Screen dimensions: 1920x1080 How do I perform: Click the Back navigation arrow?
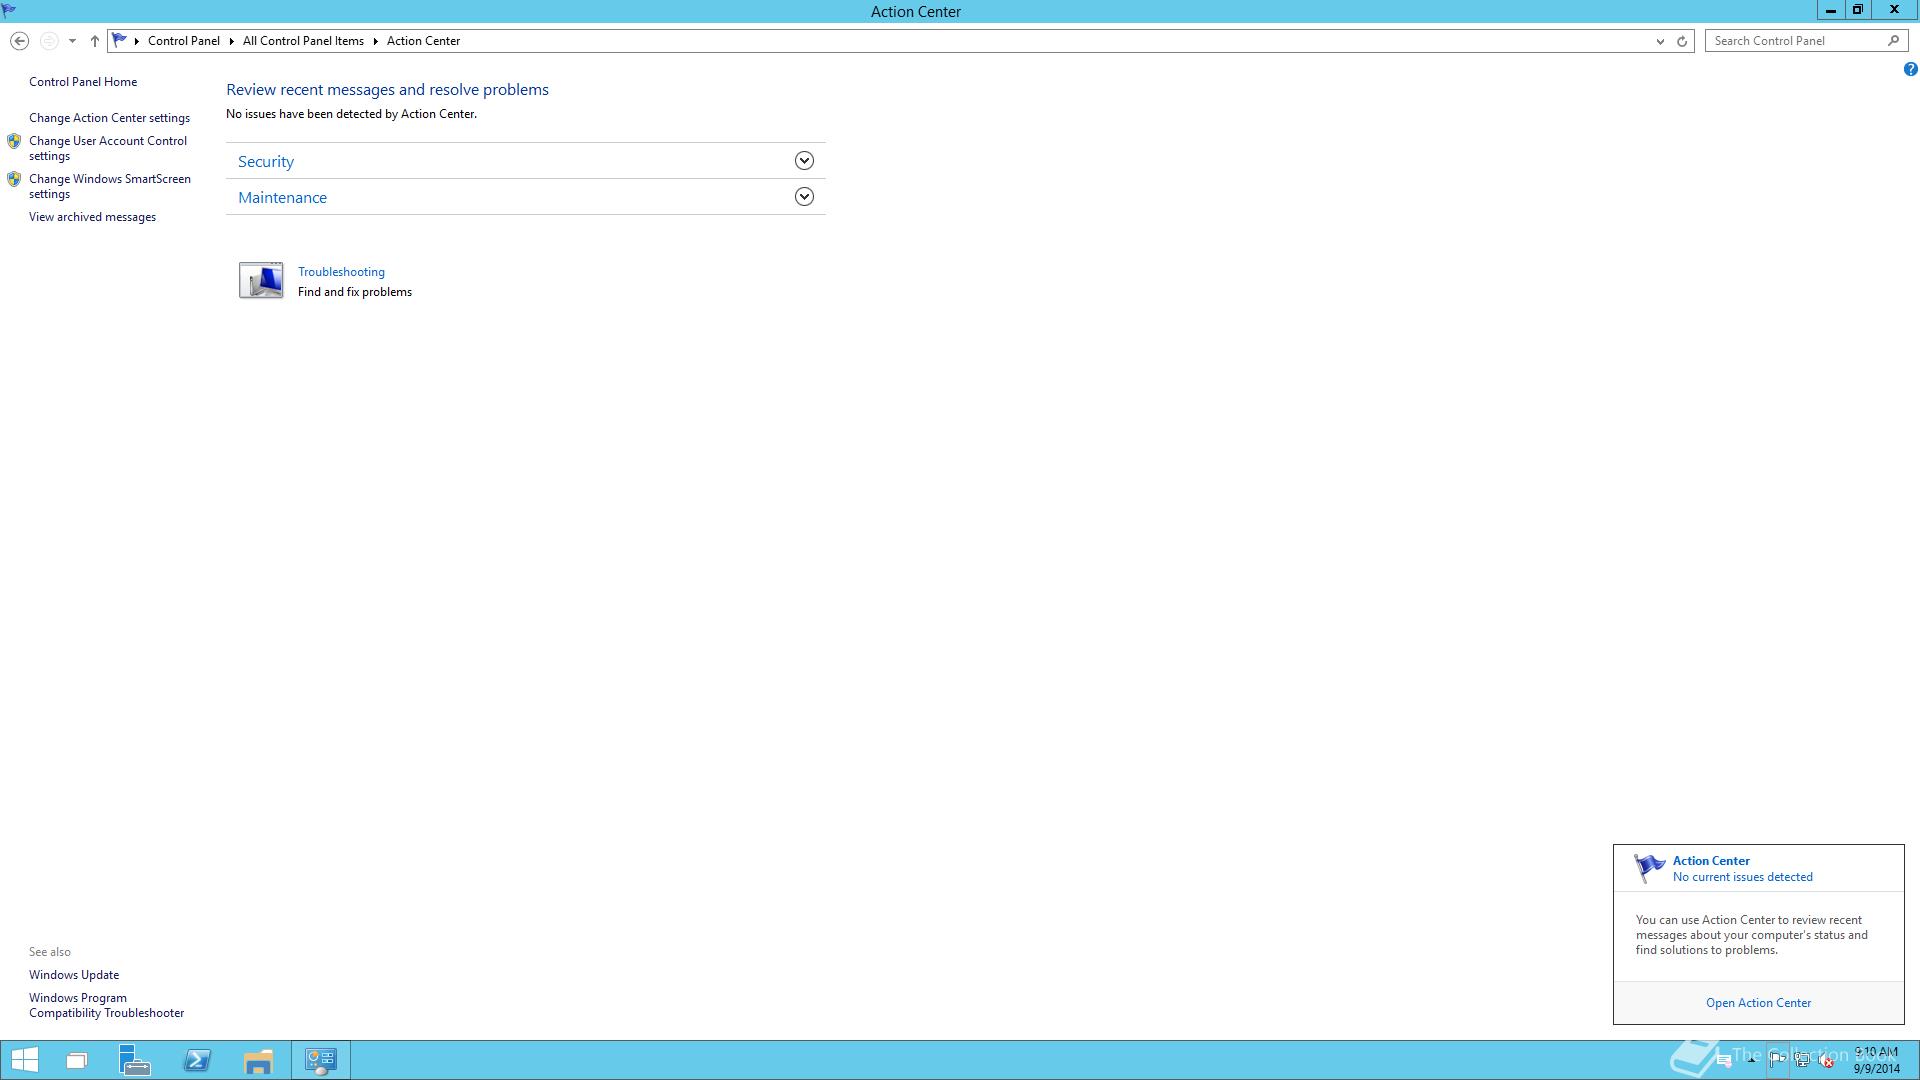coord(19,41)
